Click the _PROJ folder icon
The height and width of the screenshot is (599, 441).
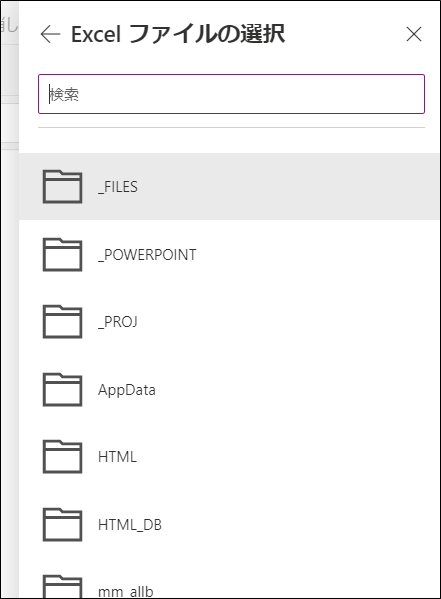click(62, 322)
